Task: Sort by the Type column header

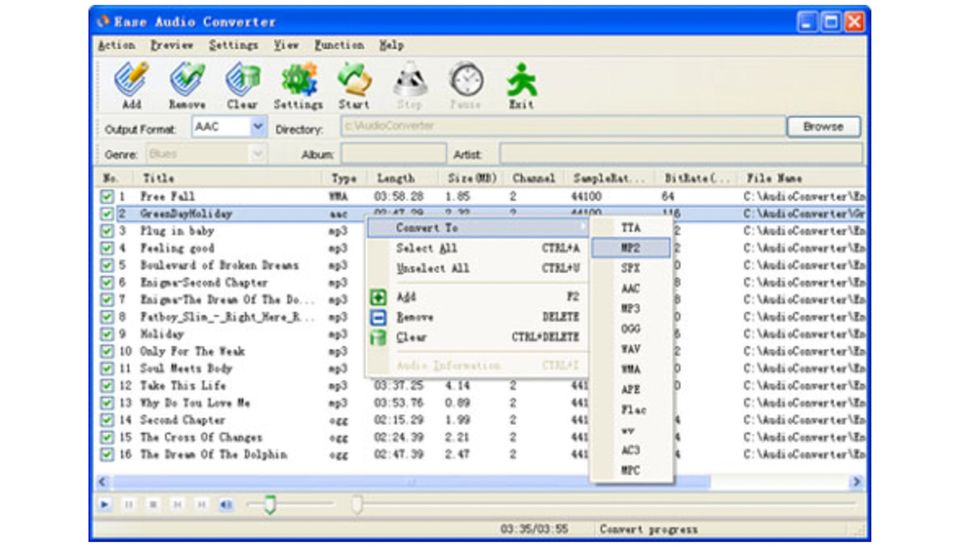Action: (x=345, y=178)
